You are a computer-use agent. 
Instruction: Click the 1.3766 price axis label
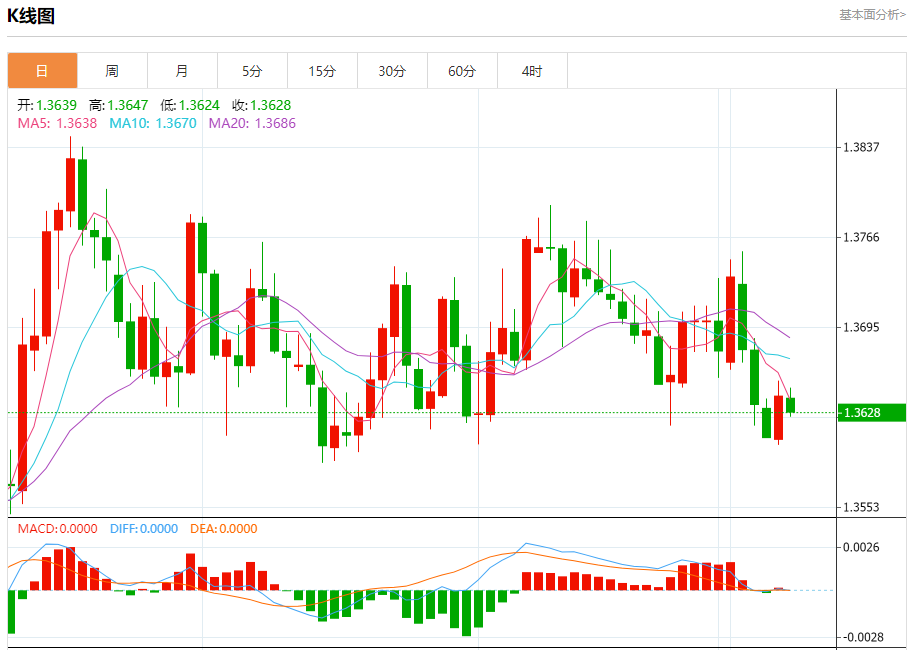click(861, 237)
